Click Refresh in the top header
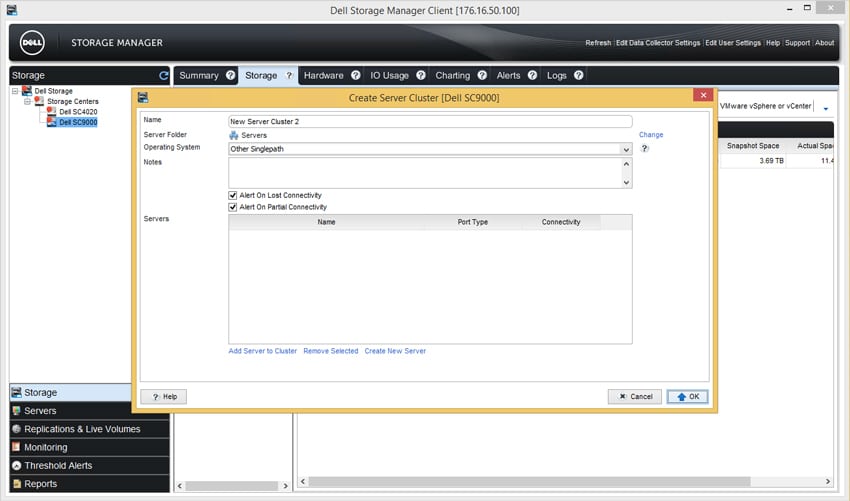 point(598,43)
